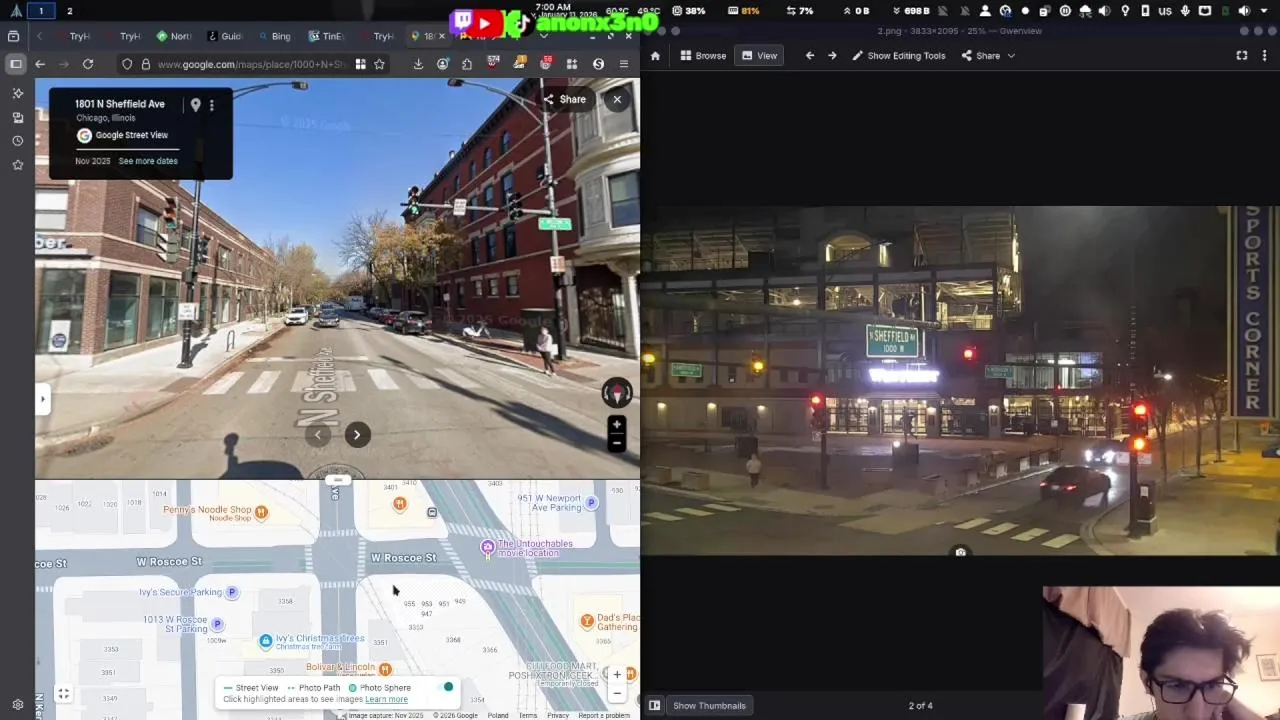The image size is (1280, 720).
Task: Zoom out on the Street View image
Action: point(617,442)
